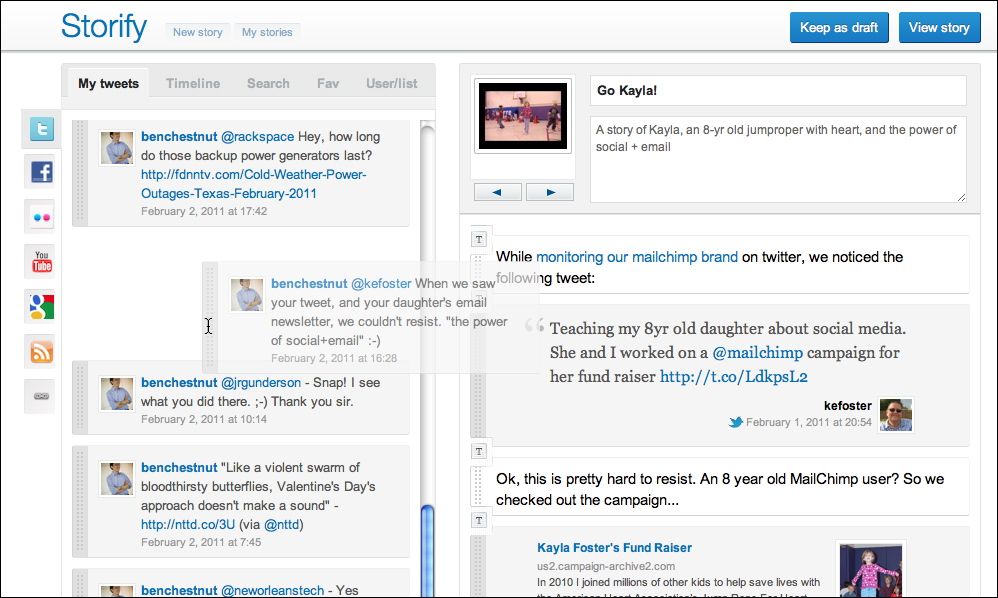The width and height of the screenshot is (998, 598).
Task: Click the @rackspace mention
Action: tap(257, 137)
